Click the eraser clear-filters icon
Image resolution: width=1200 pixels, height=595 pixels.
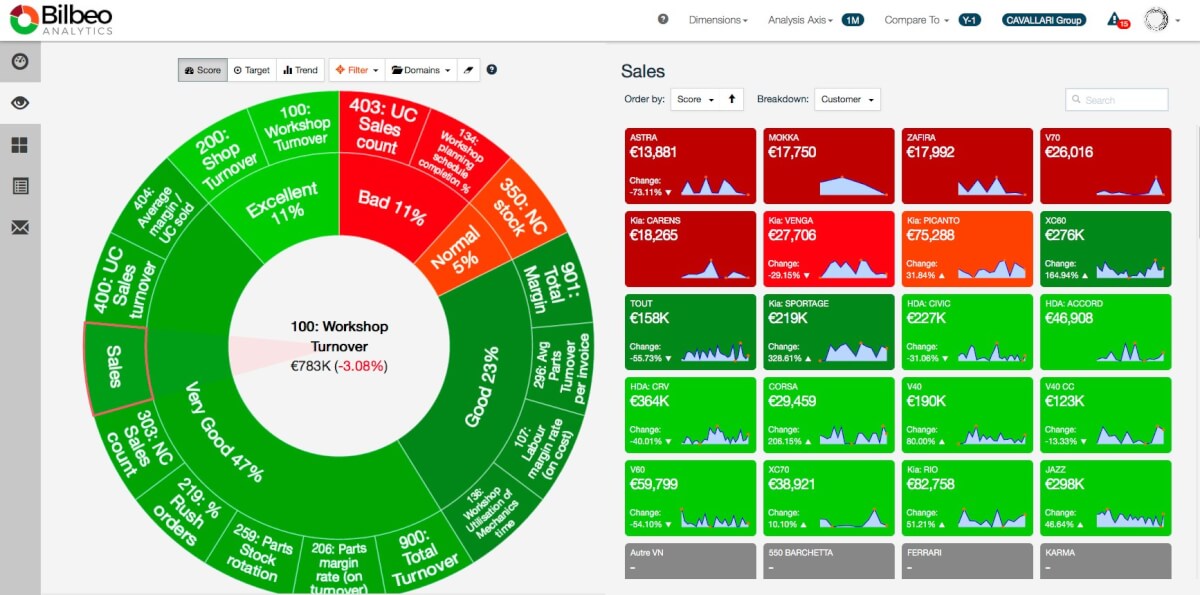pyautogui.click(x=467, y=70)
